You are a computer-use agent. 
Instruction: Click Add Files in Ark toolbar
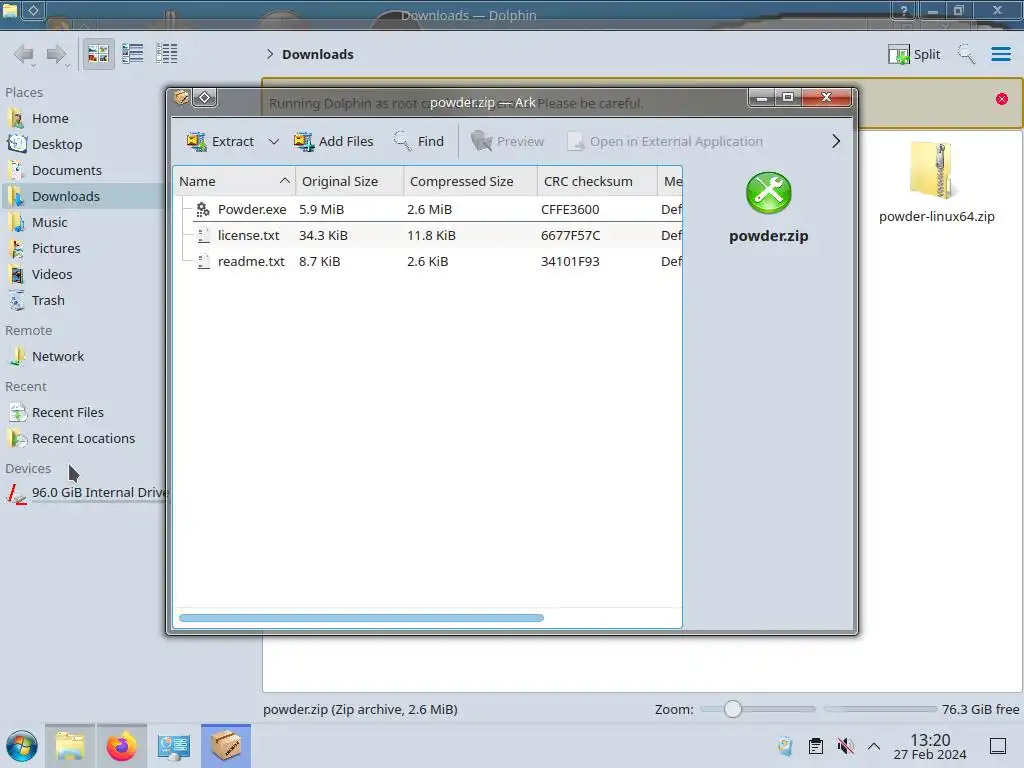tap(333, 141)
